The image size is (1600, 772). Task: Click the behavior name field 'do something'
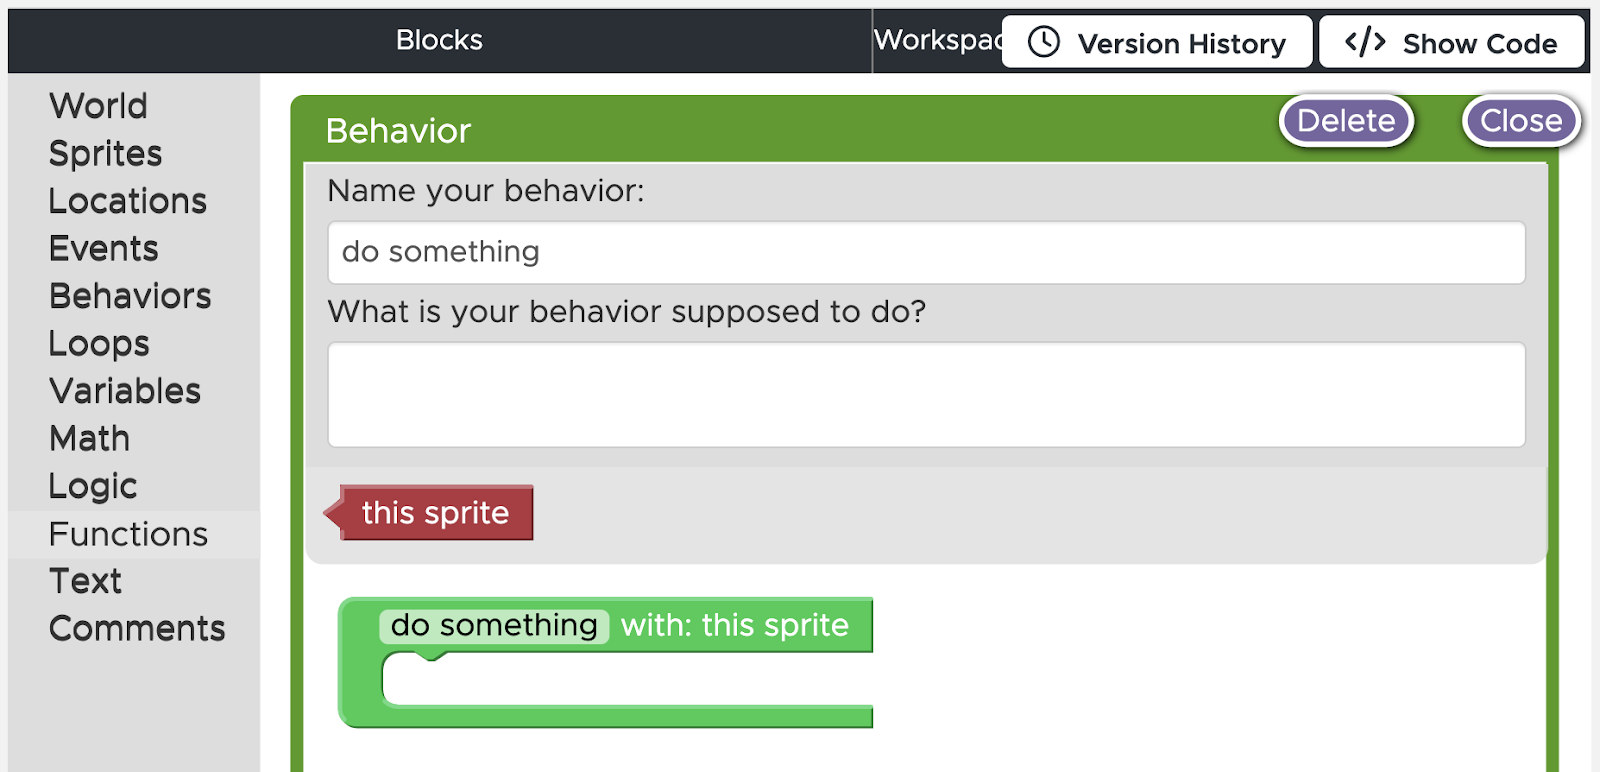click(926, 252)
